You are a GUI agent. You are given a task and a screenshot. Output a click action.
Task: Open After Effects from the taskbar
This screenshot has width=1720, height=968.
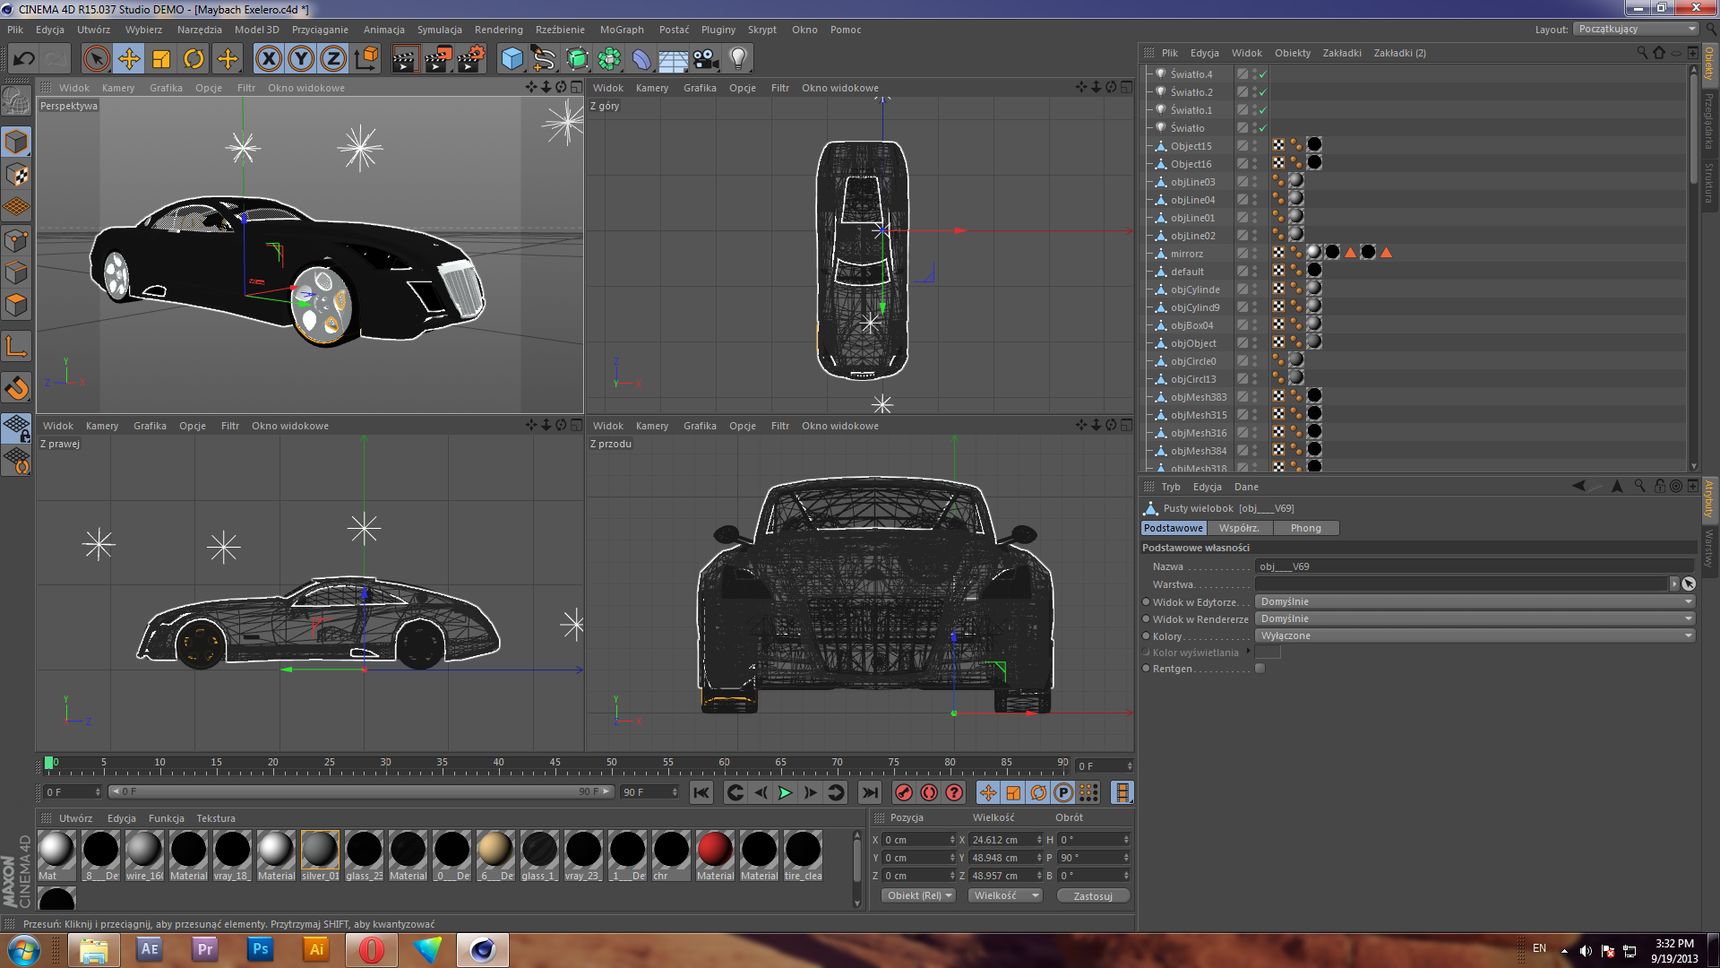pyautogui.click(x=149, y=949)
